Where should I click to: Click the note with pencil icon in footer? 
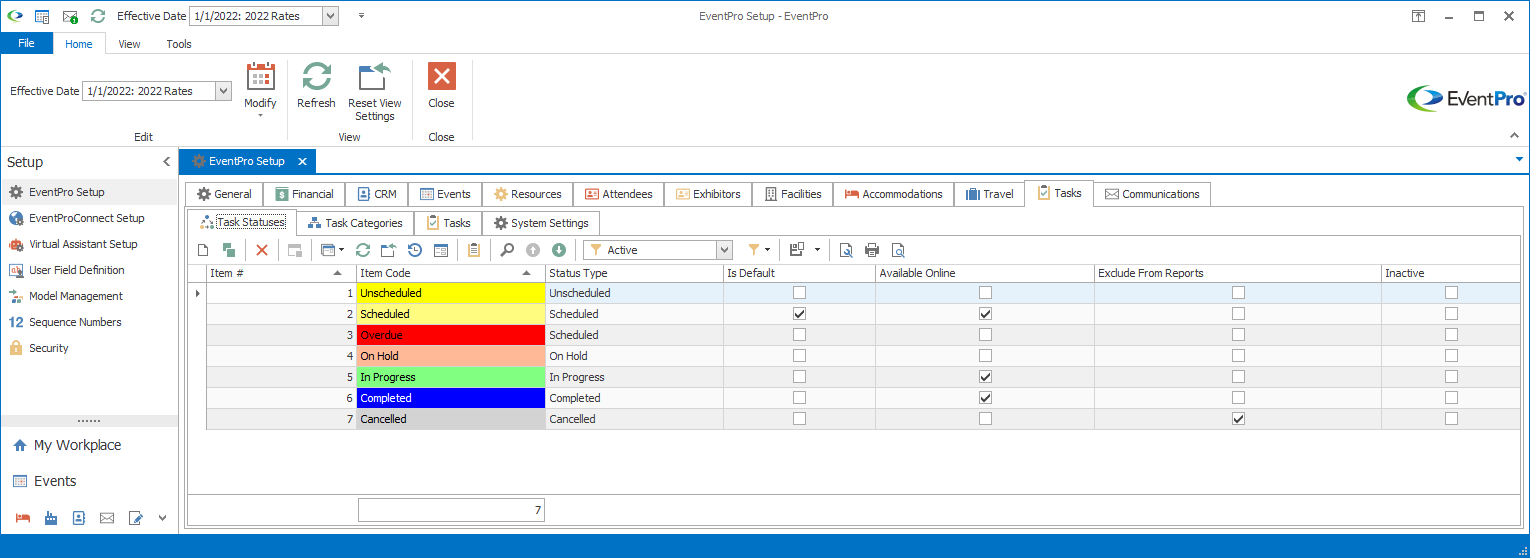(136, 518)
